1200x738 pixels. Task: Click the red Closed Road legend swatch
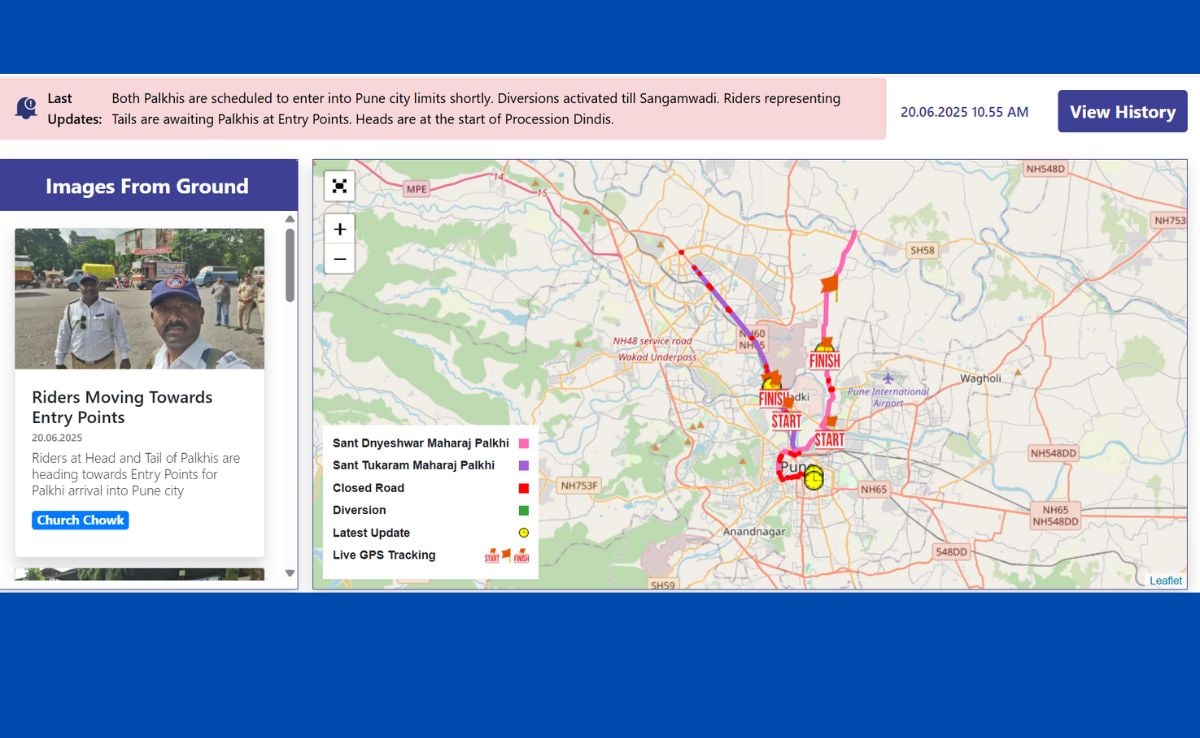pos(523,488)
